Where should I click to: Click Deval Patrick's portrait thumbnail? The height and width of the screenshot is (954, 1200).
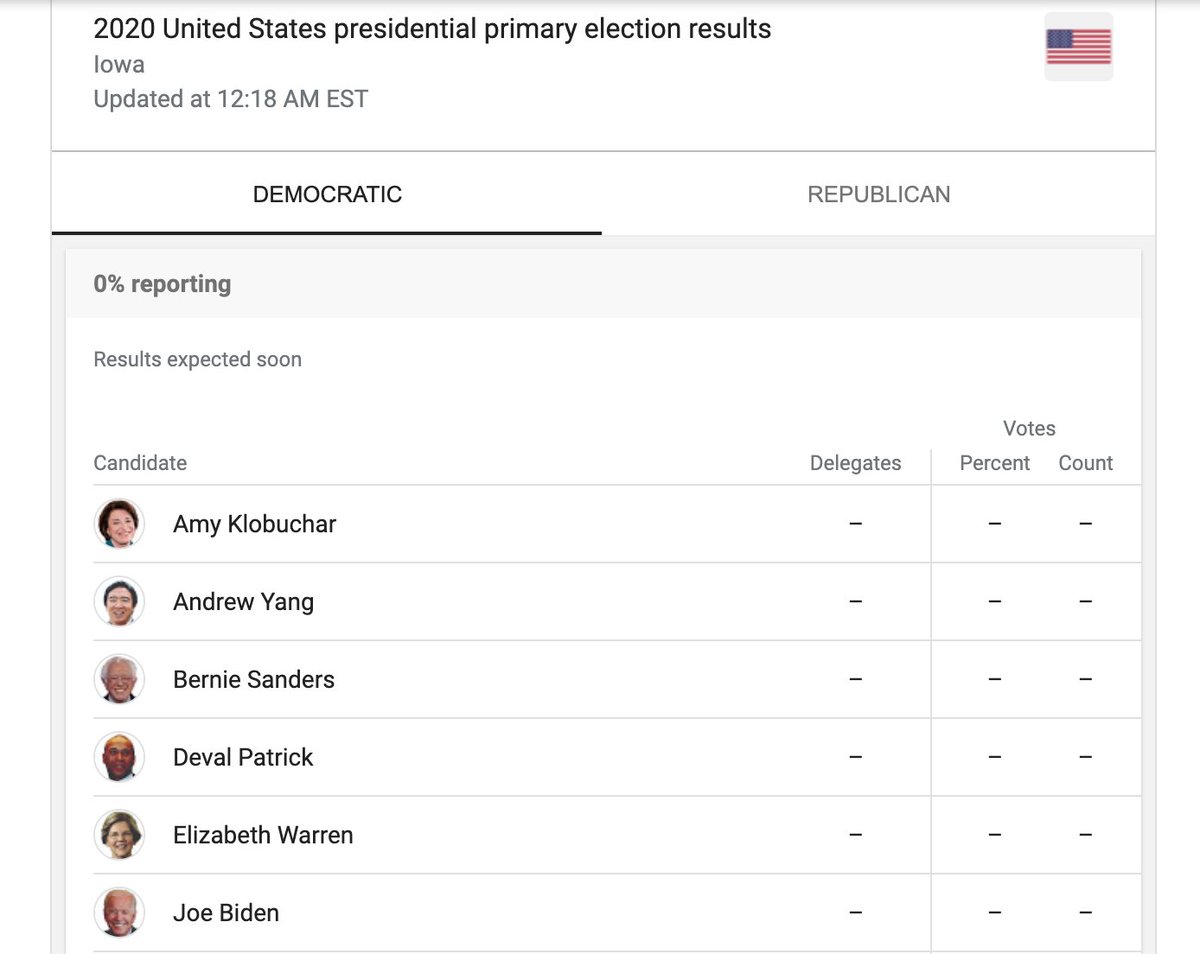pyautogui.click(x=119, y=758)
